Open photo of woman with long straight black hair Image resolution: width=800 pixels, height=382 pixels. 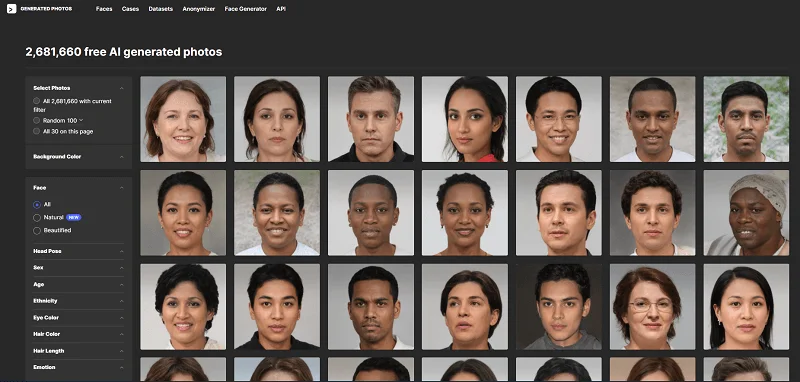pyautogui.click(x=746, y=307)
